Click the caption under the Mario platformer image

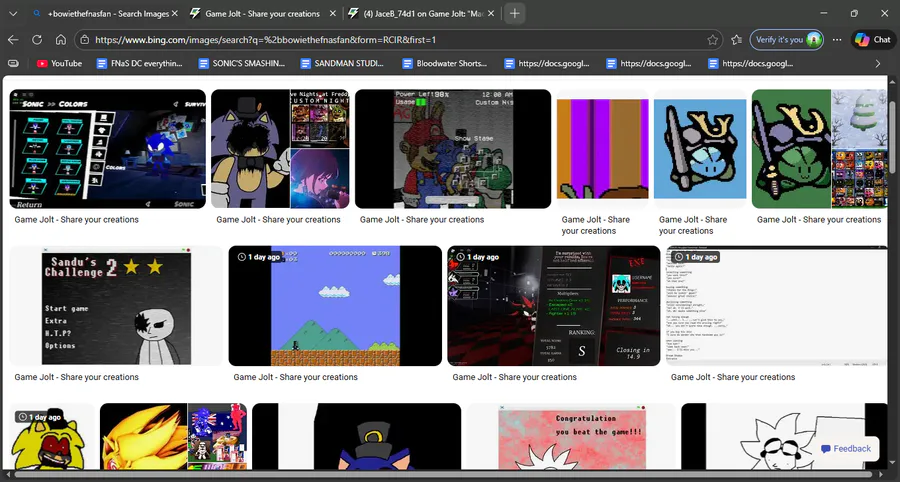(296, 377)
